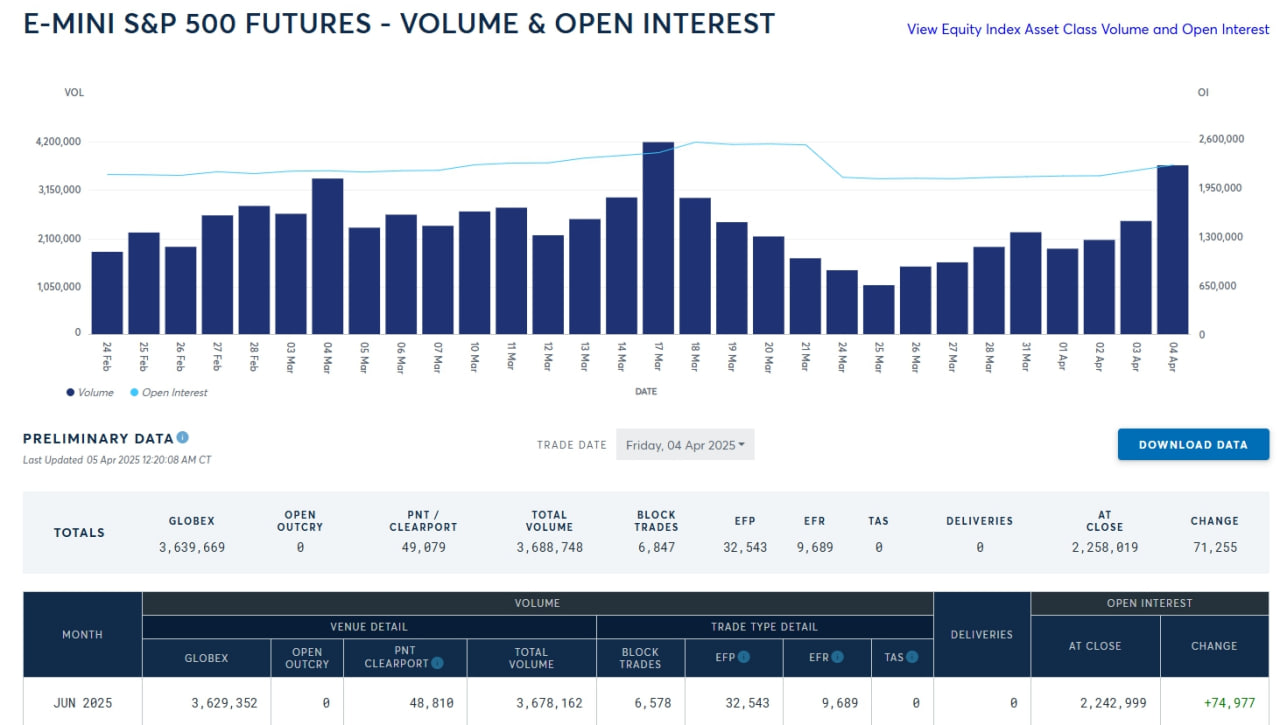Click the Preliminary Data info icon

pyautogui.click(x=182, y=438)
